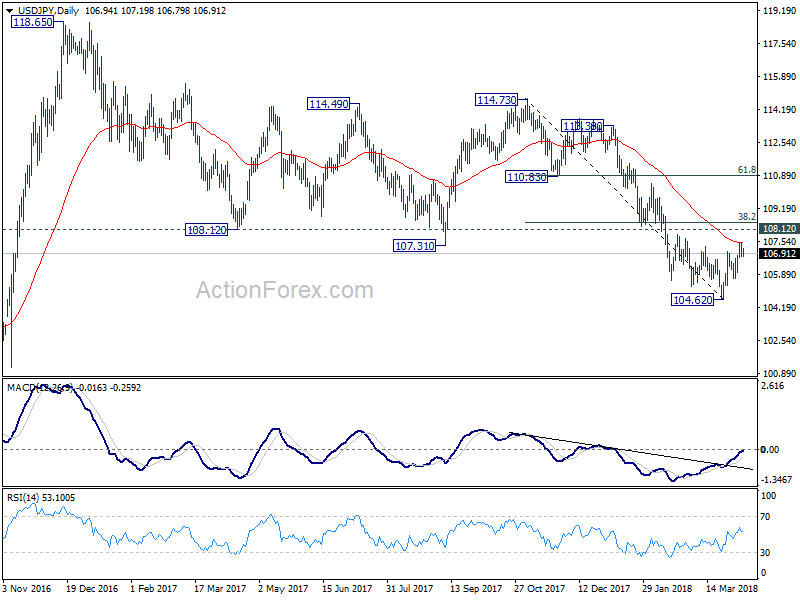
Task: Click the 102.540 price axis value
Action: [779, 340]
